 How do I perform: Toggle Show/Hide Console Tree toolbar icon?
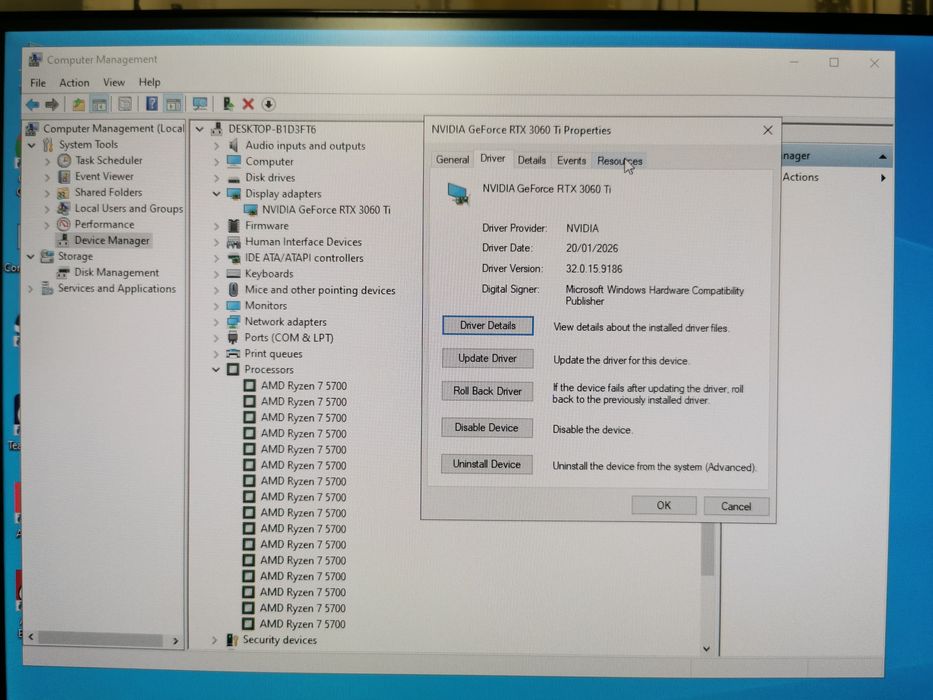99,105
